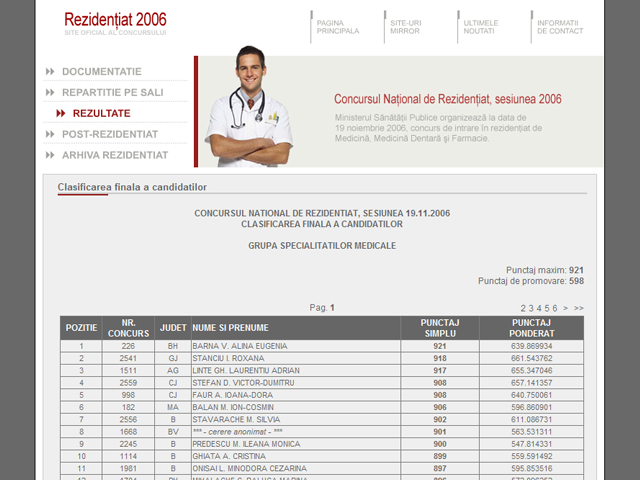Click the arrow icon next to ARHIVA REZIDENTIAT

[x=50, y=155]
